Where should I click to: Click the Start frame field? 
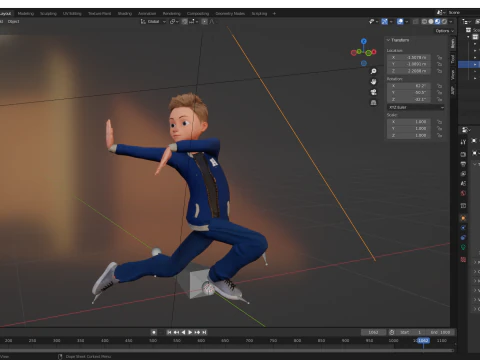click(x=411, y=332)
